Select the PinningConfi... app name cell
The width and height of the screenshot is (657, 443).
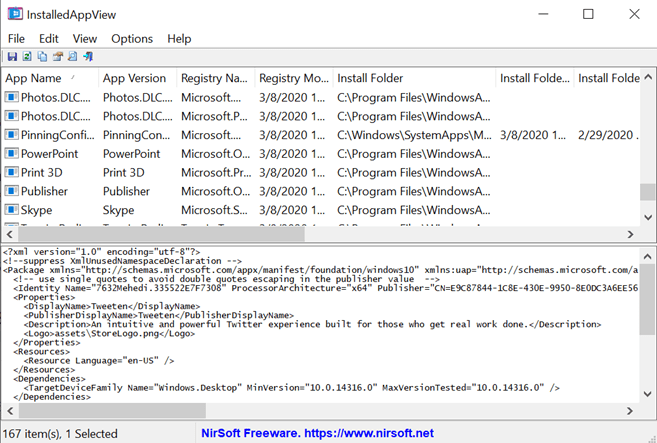coord(58,135)
